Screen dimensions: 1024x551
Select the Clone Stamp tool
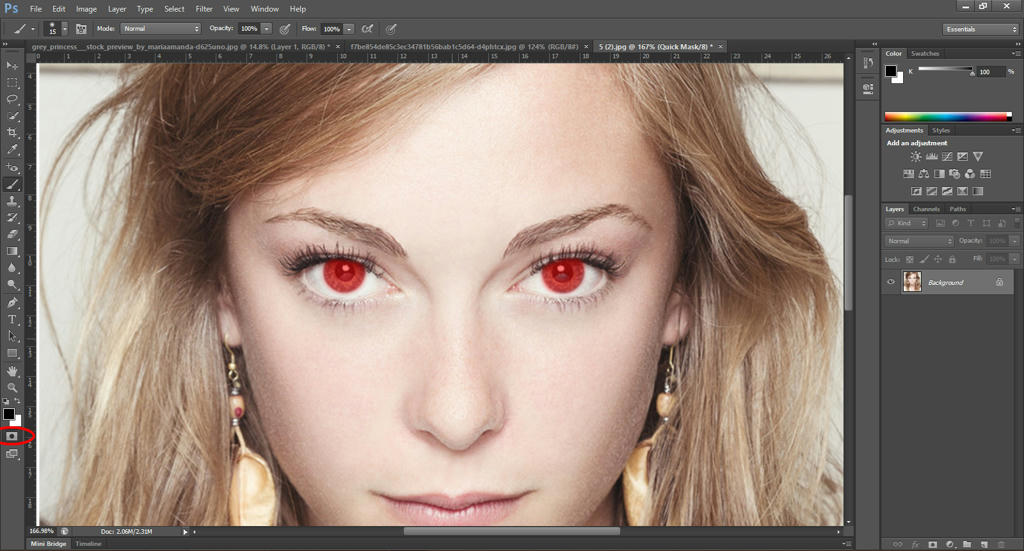coord(12,201)
